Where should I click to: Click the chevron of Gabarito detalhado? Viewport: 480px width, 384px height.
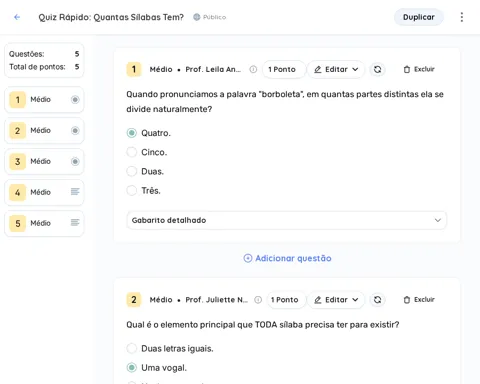438,220
